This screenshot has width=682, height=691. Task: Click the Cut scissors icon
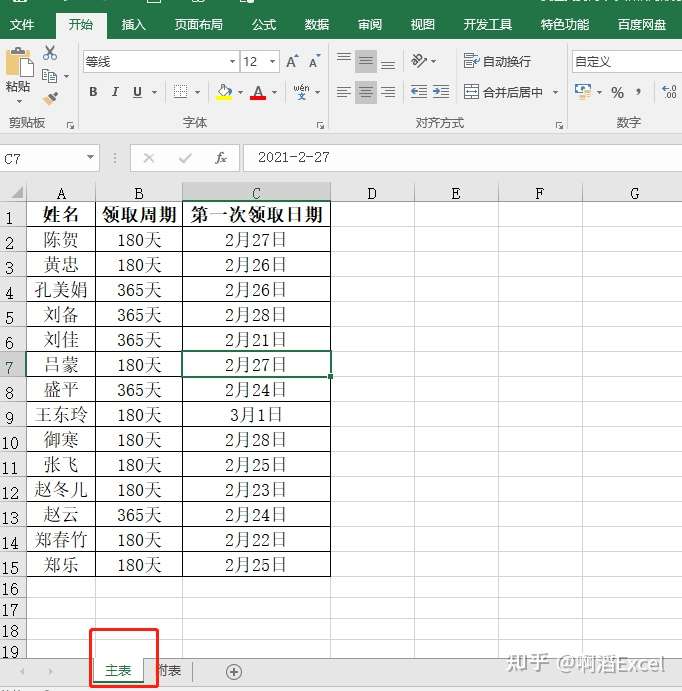[x=50, y=53]
